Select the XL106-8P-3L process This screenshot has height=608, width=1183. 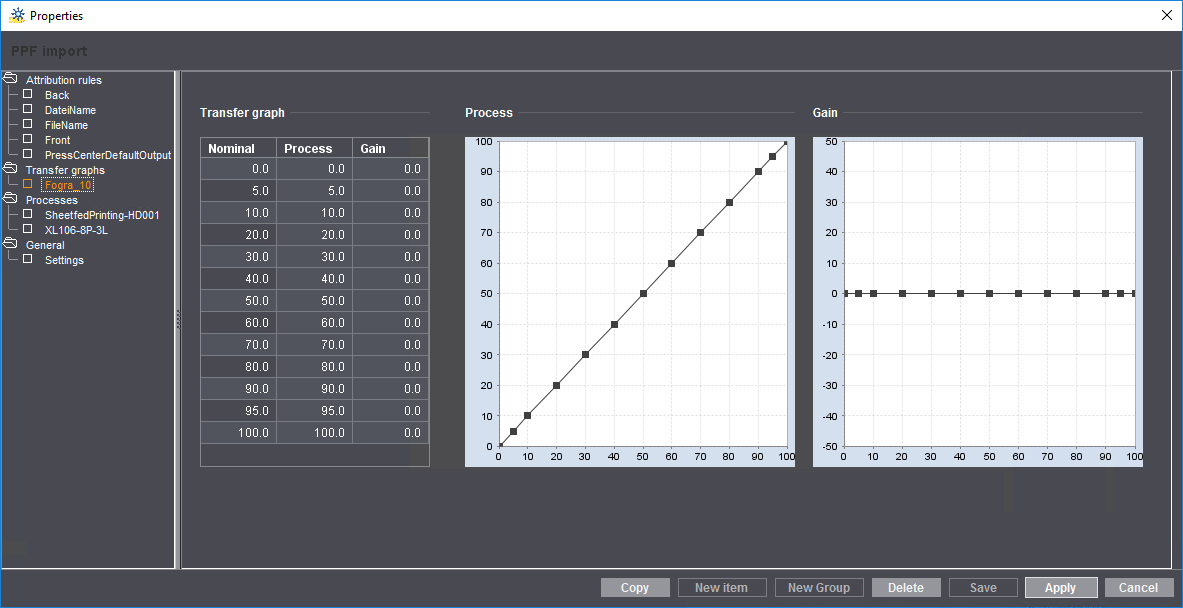pos(76,230)
